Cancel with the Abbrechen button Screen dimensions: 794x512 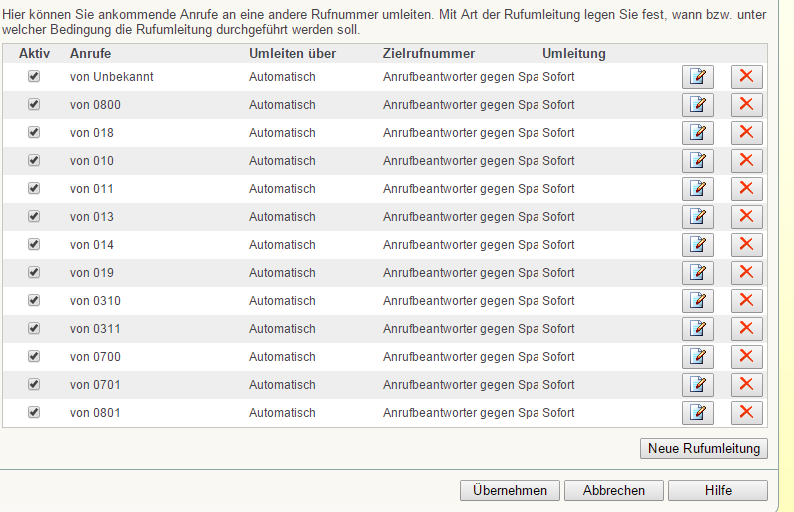click(614, 491)
